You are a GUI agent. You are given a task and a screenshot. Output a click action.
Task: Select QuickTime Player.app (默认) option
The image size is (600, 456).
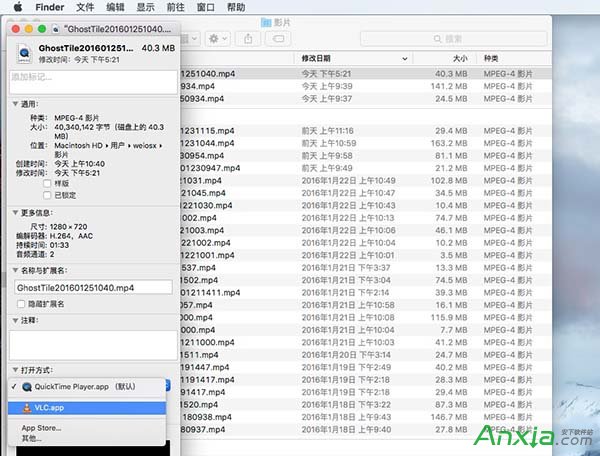(x=87, y=387)
